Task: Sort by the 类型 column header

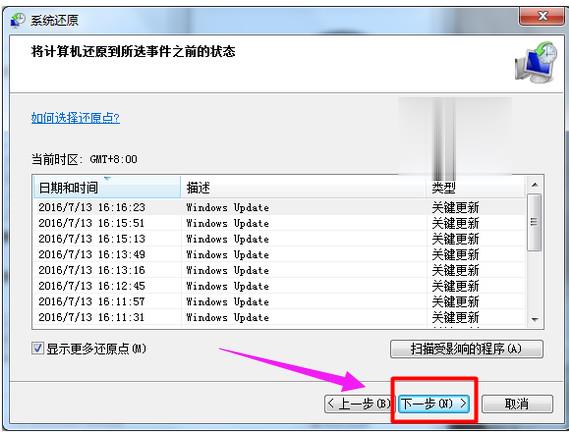Action: [475, 188]
